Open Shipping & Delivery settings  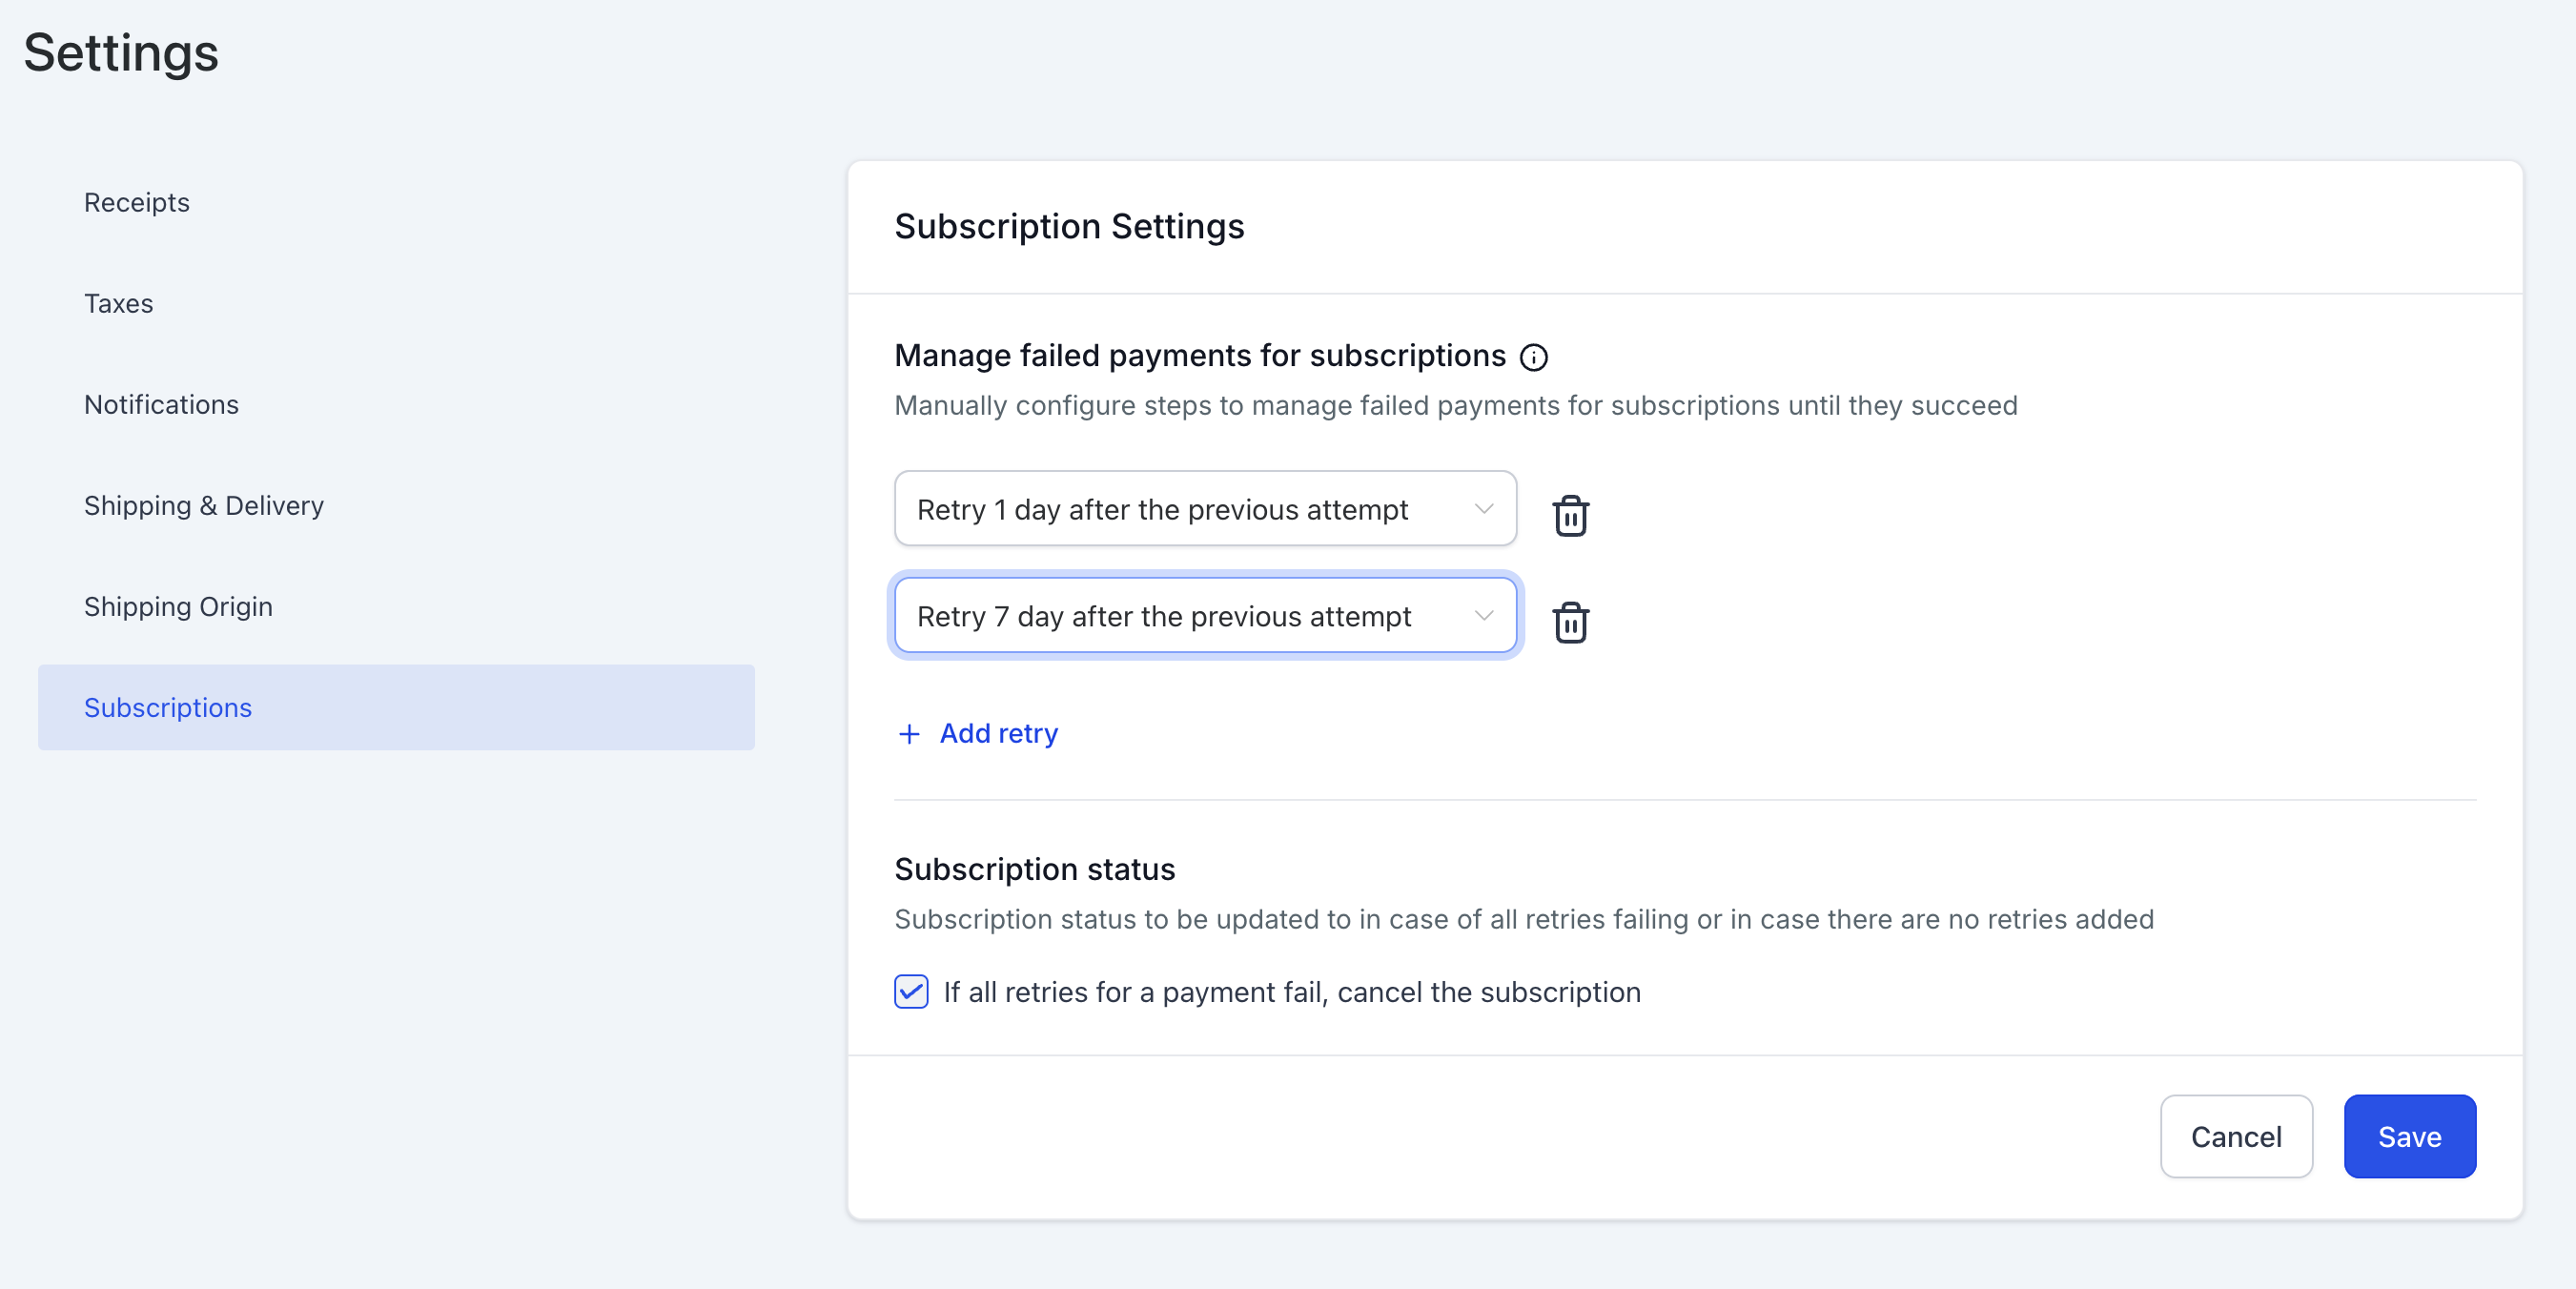[x=204, y=506]
